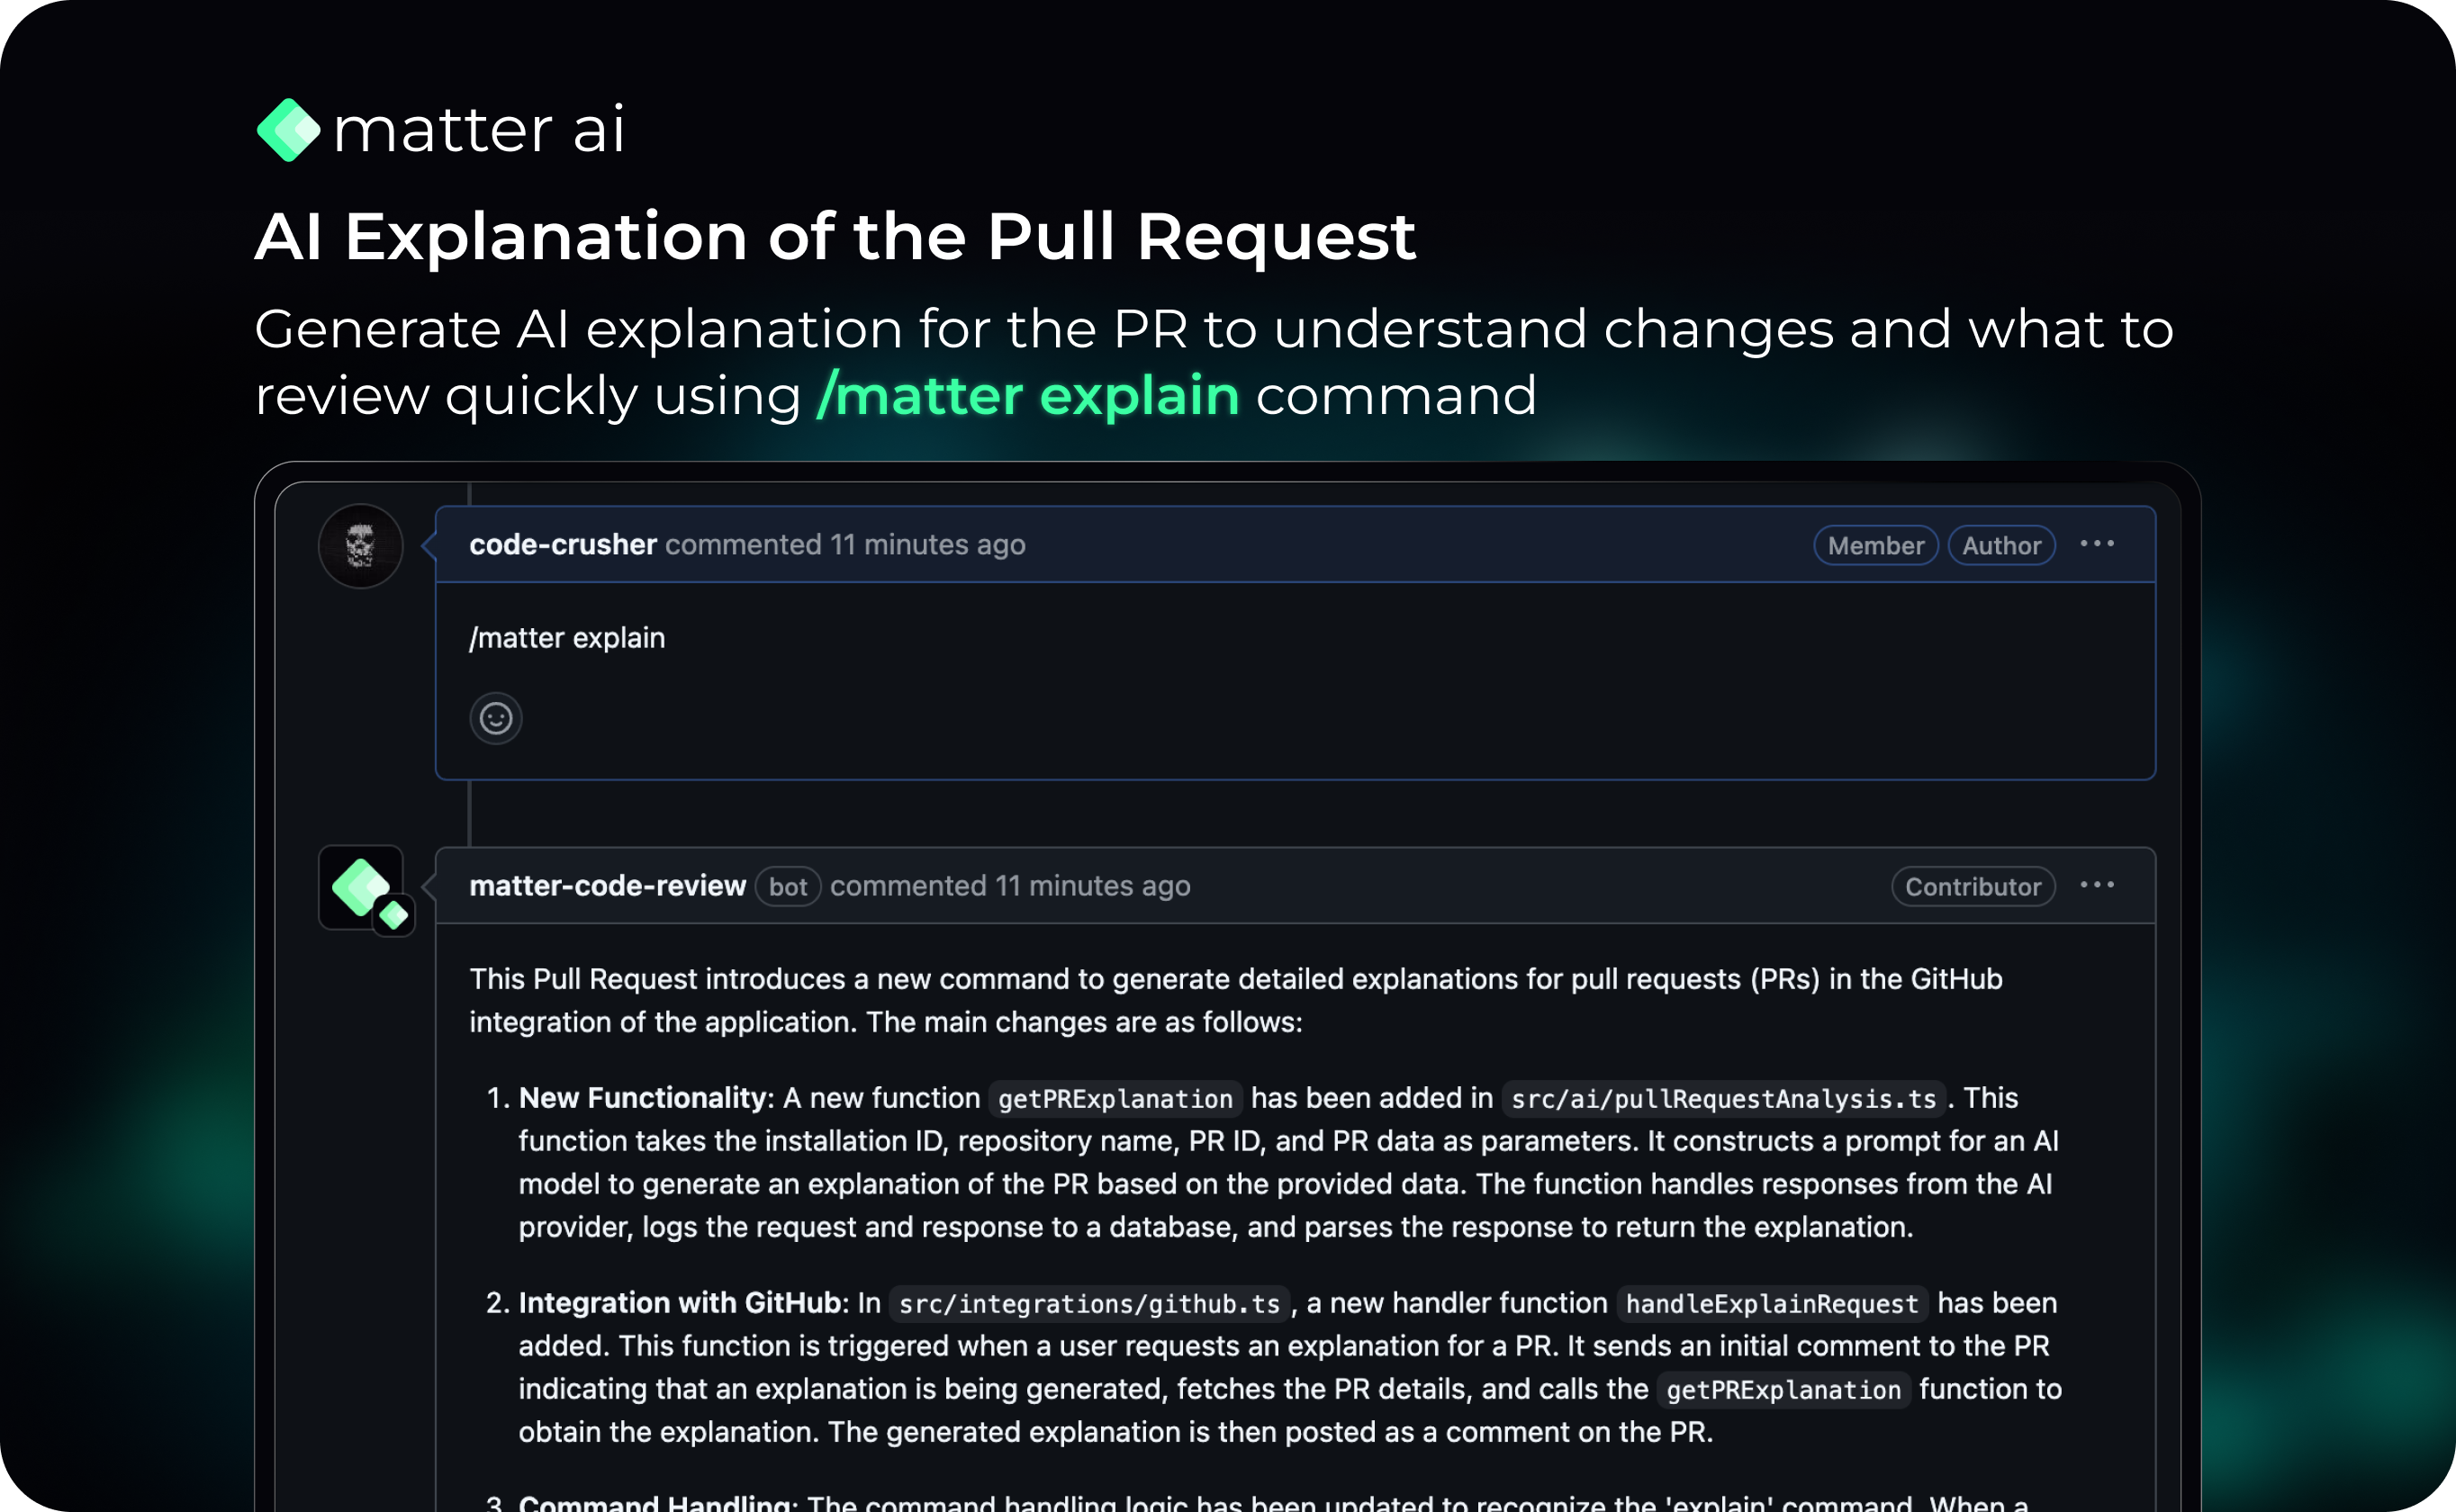Click the '/matter explain' comment body text
This screenshot has height=1512, width=2456.
point(567,638)
